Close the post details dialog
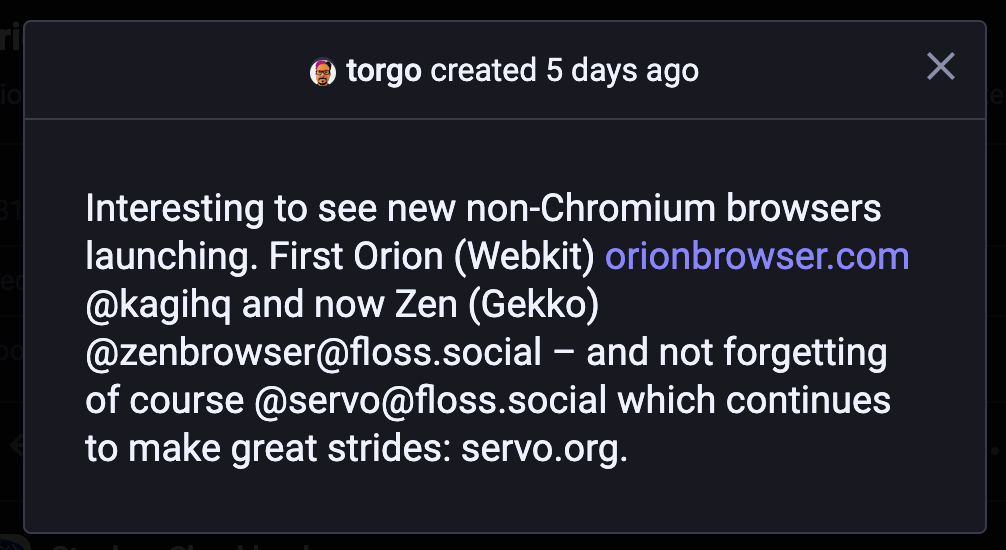Viewport: 1006px width, 550px height. 940,67
